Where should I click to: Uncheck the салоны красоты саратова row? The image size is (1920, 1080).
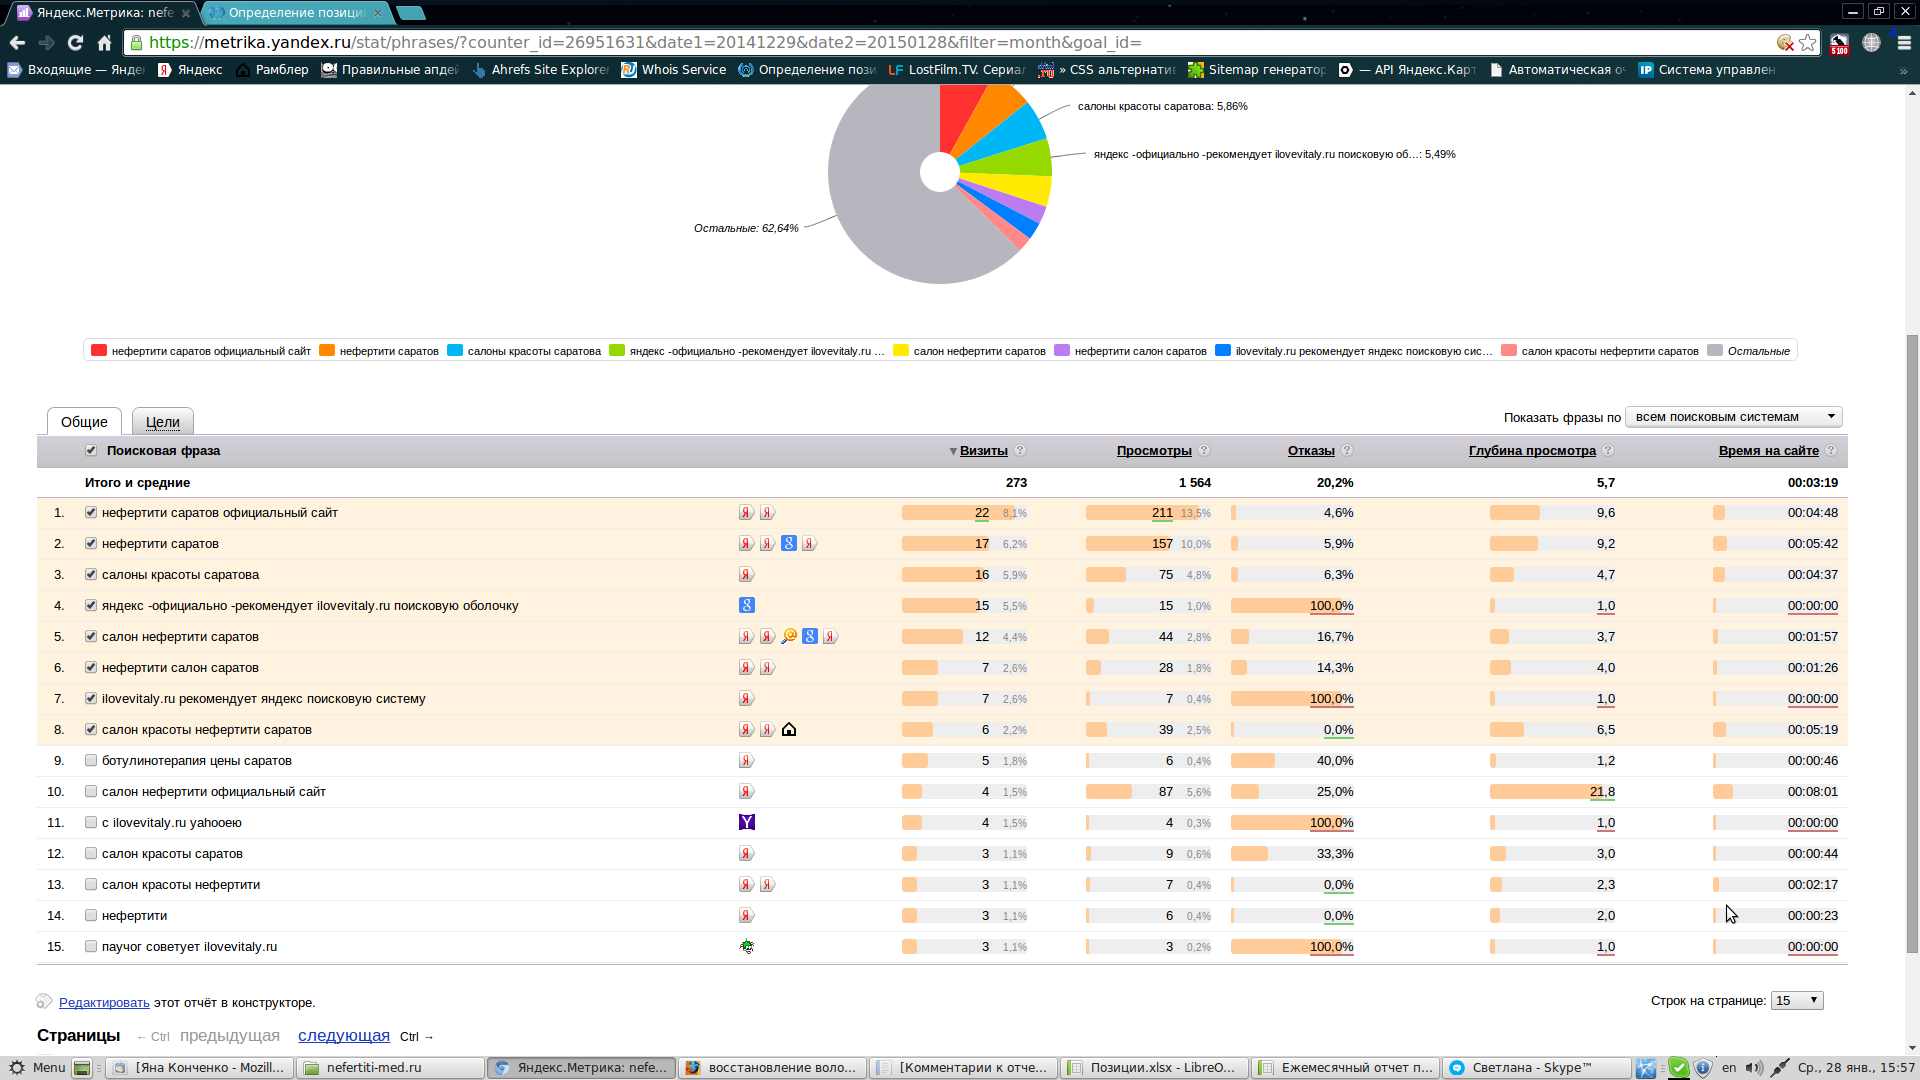pos(91,574)
